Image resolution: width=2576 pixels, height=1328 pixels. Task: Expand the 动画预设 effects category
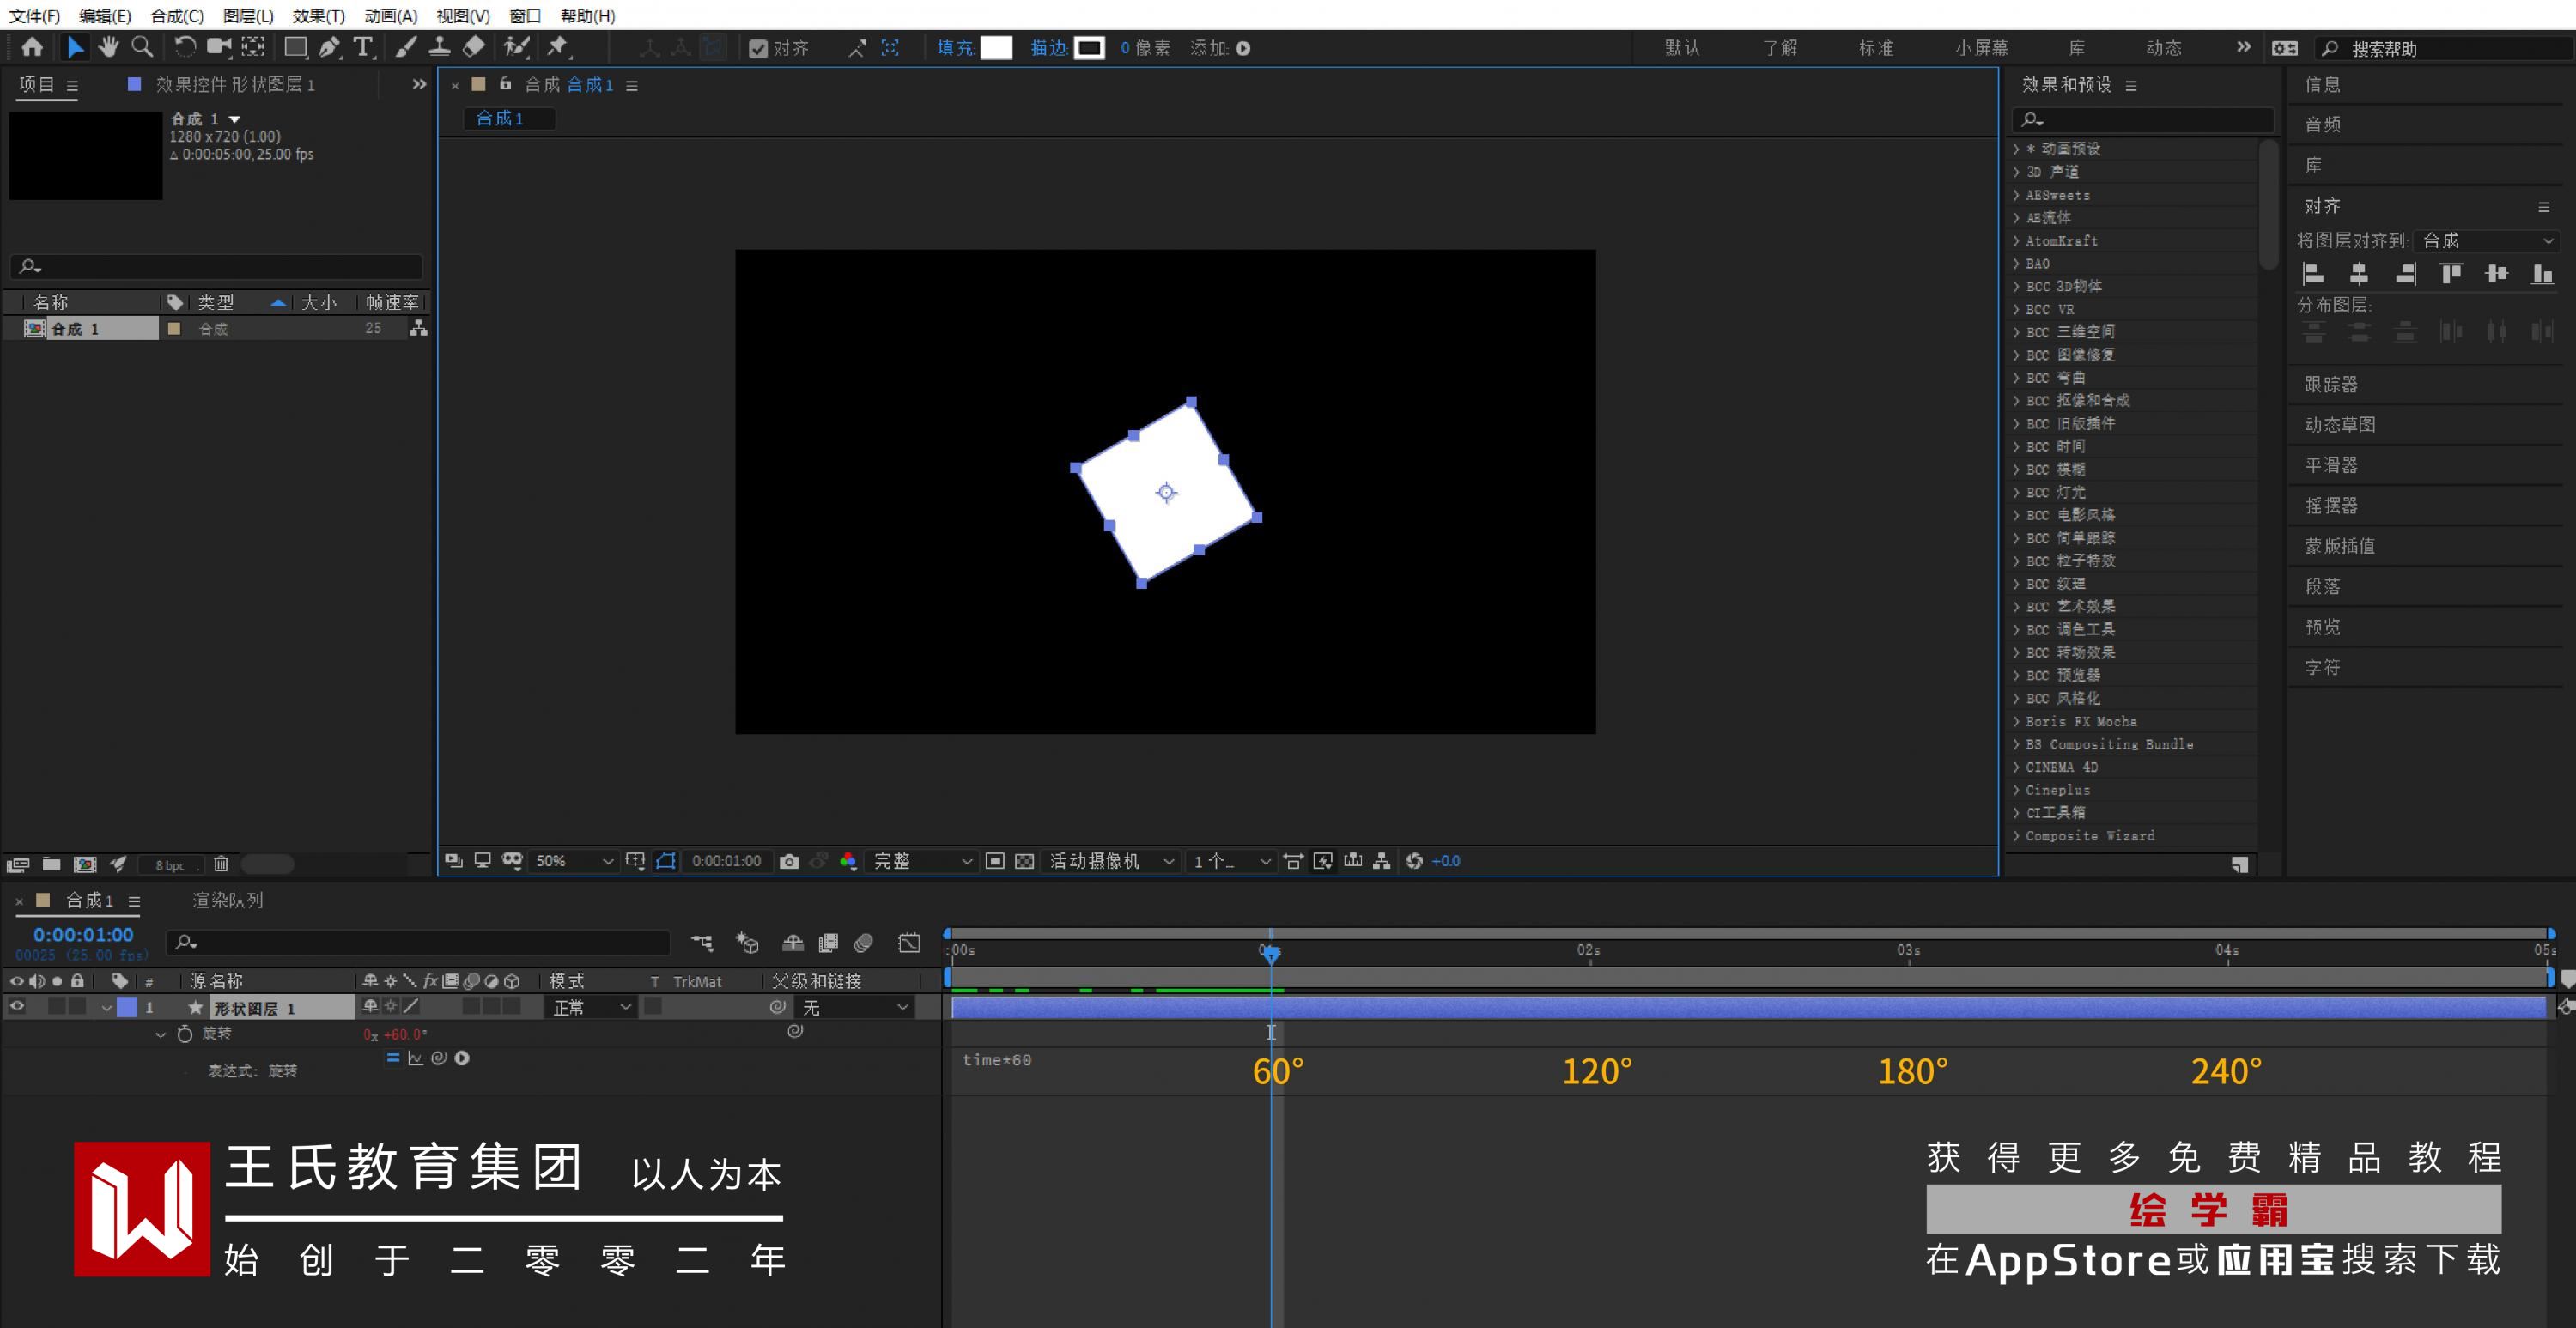coord(2017,149)
